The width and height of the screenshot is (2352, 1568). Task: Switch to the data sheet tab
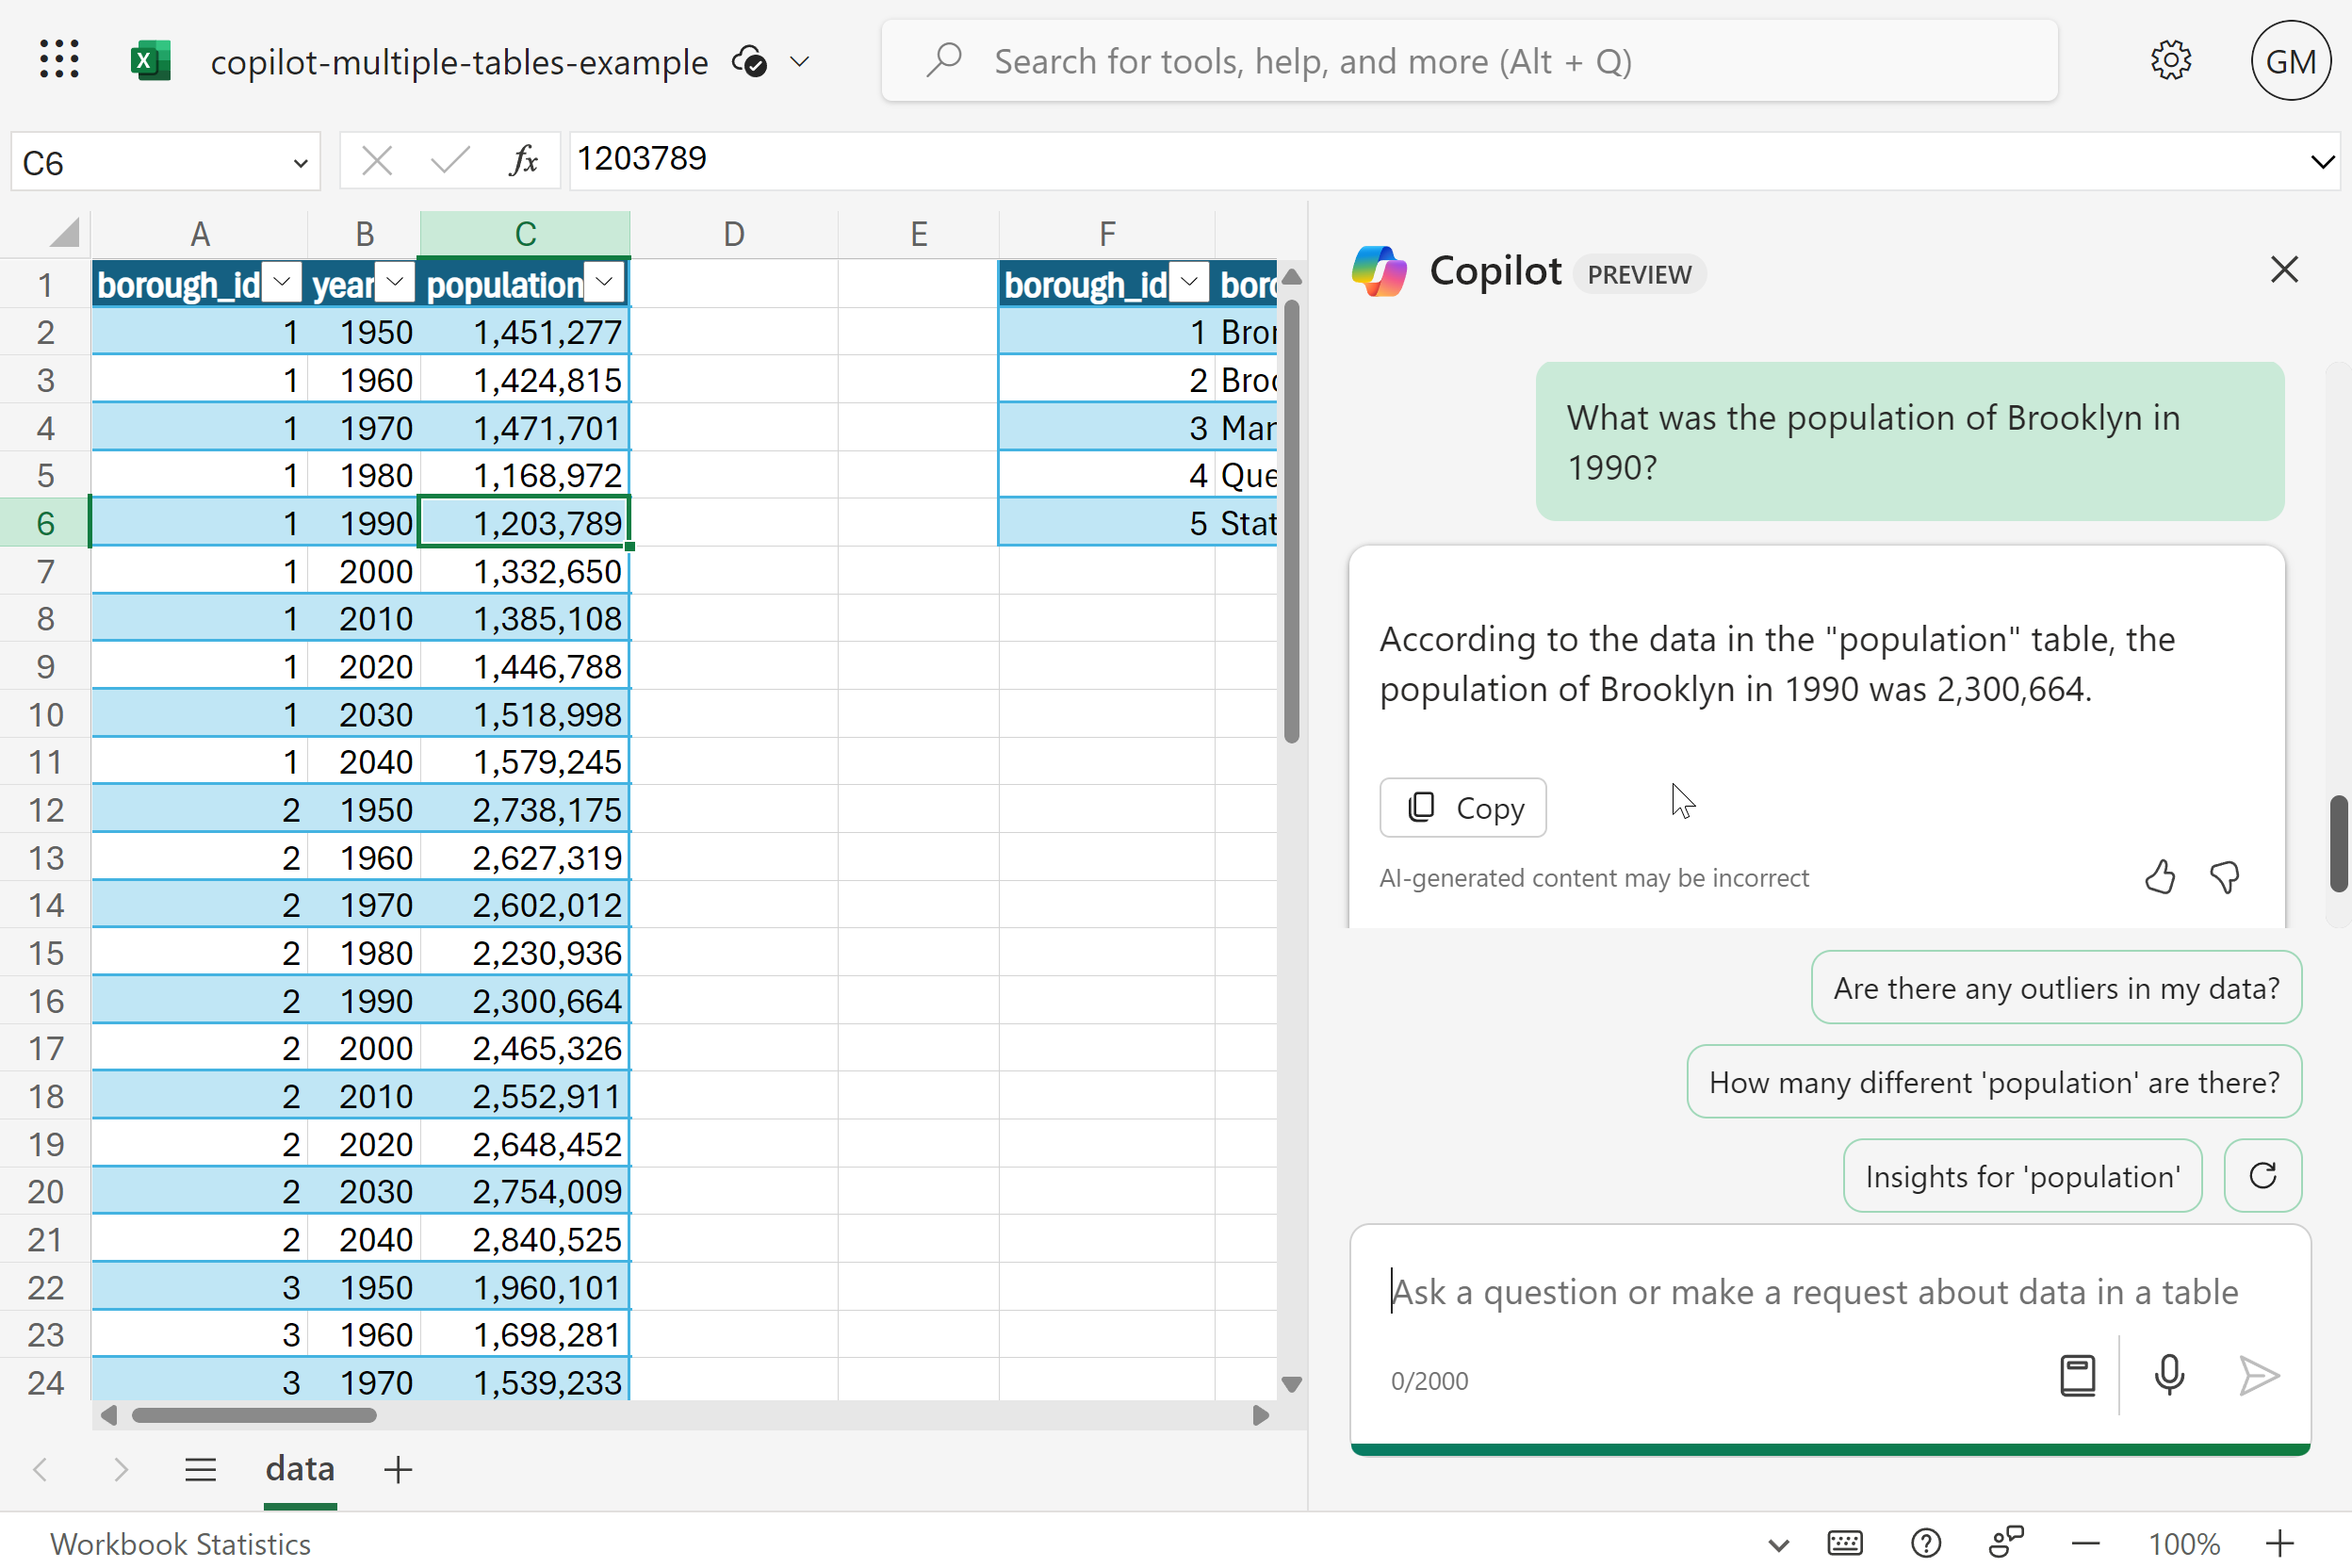(x=300, y=1469)
